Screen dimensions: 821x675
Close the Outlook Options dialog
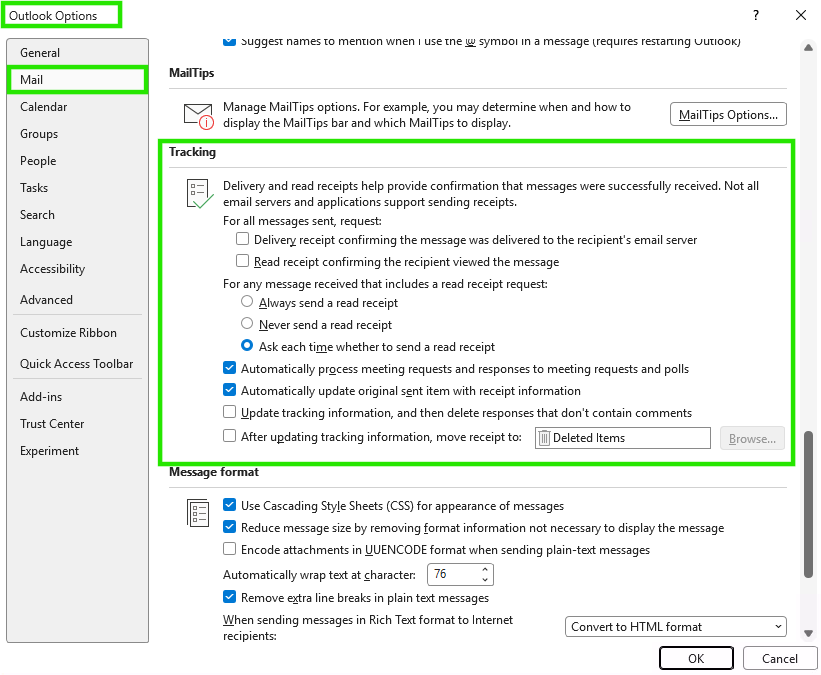pos(801,15)
